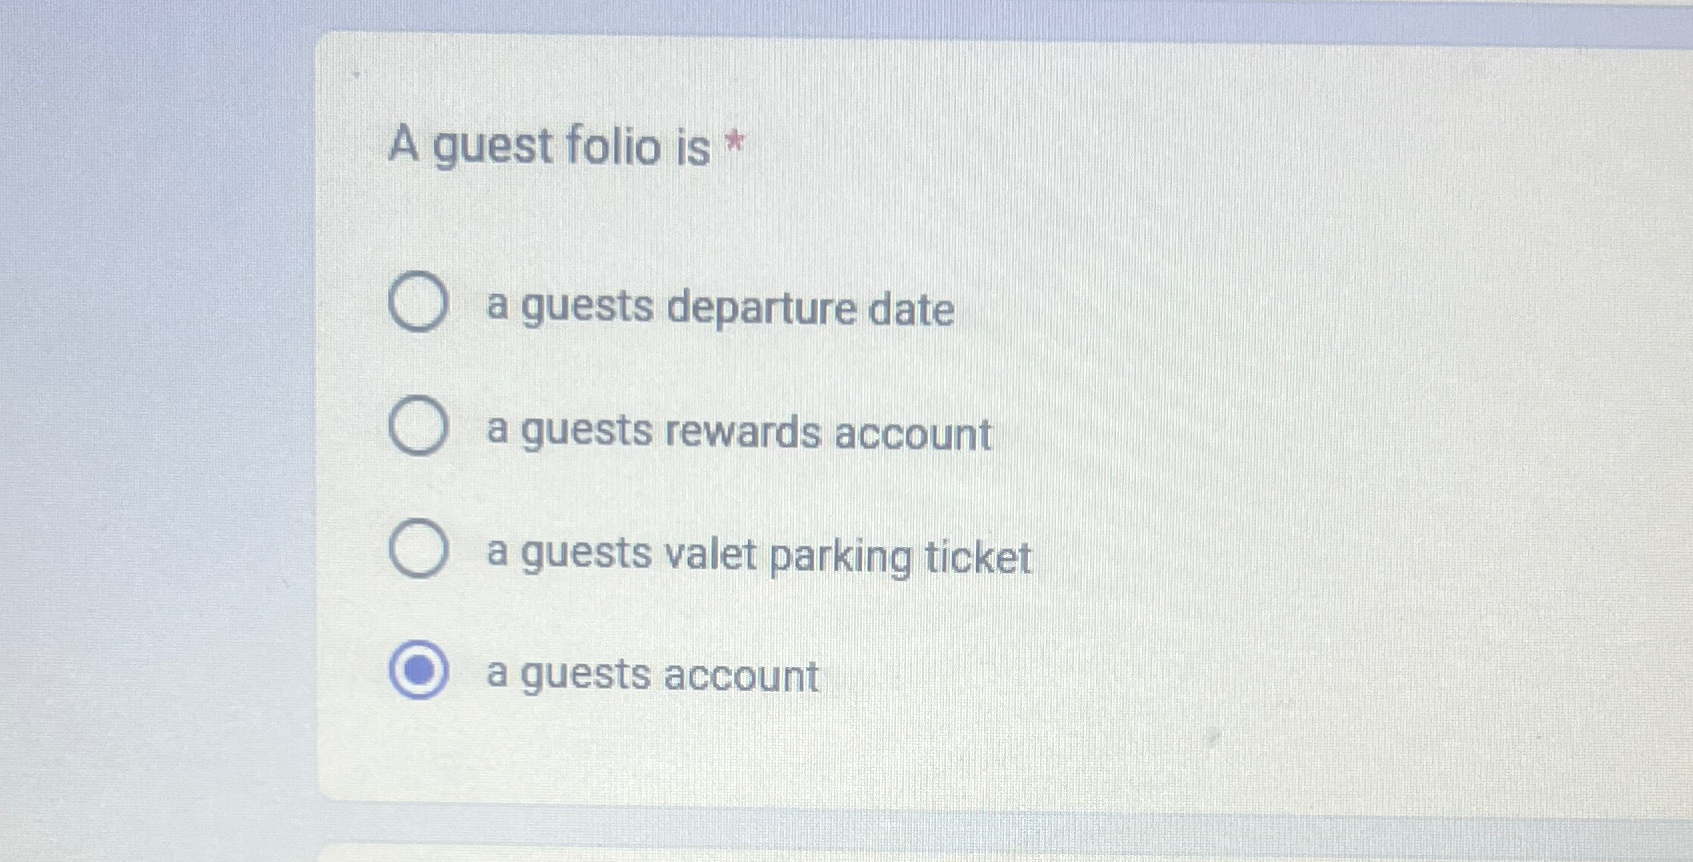Image resolution: width=1693 pixels, height=862 pixels.
Task: Click the 'a guests account' label text
Action: click(650, 677)
